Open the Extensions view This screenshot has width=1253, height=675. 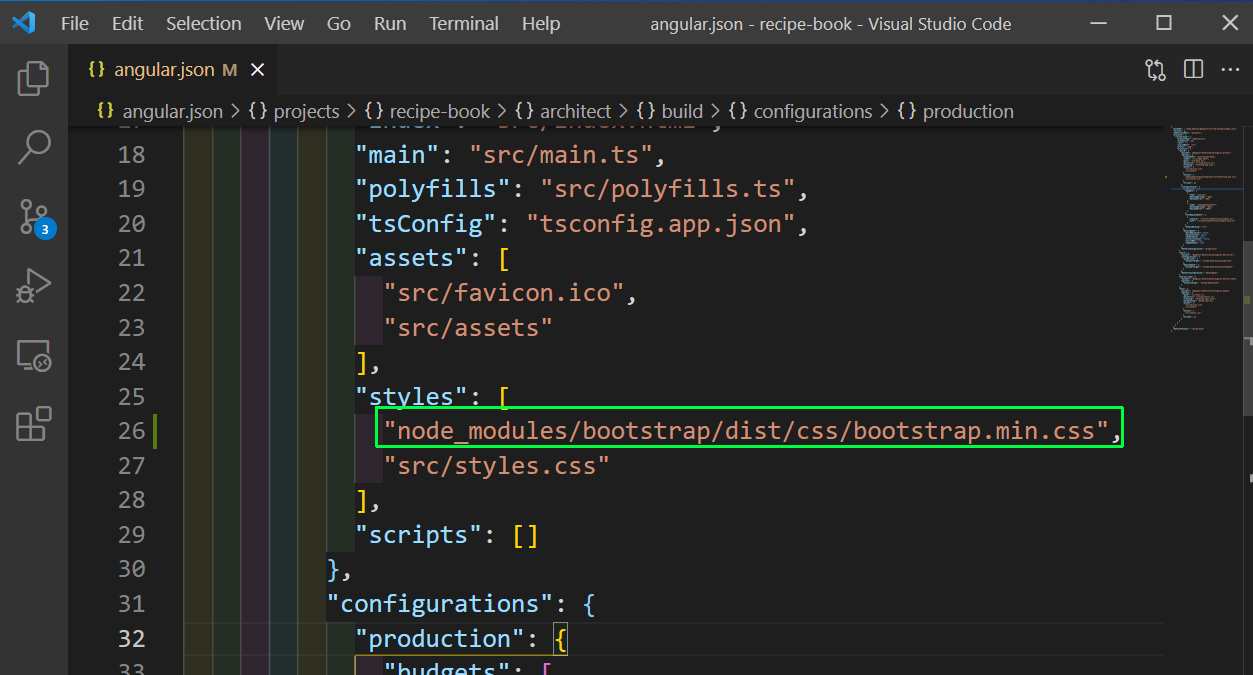34,424
